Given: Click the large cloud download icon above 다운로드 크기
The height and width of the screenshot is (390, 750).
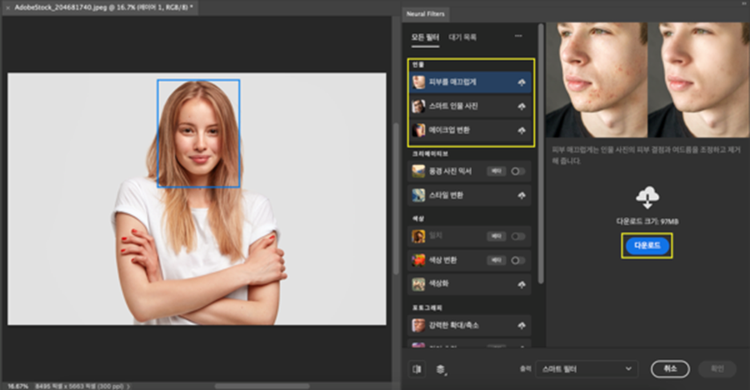Looking at the screenshot, I should click(x=647, y=198).
